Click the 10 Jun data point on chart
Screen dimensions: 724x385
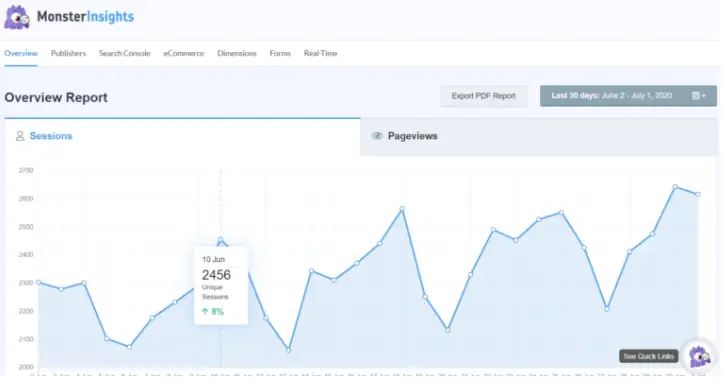[x=221, y=240]
